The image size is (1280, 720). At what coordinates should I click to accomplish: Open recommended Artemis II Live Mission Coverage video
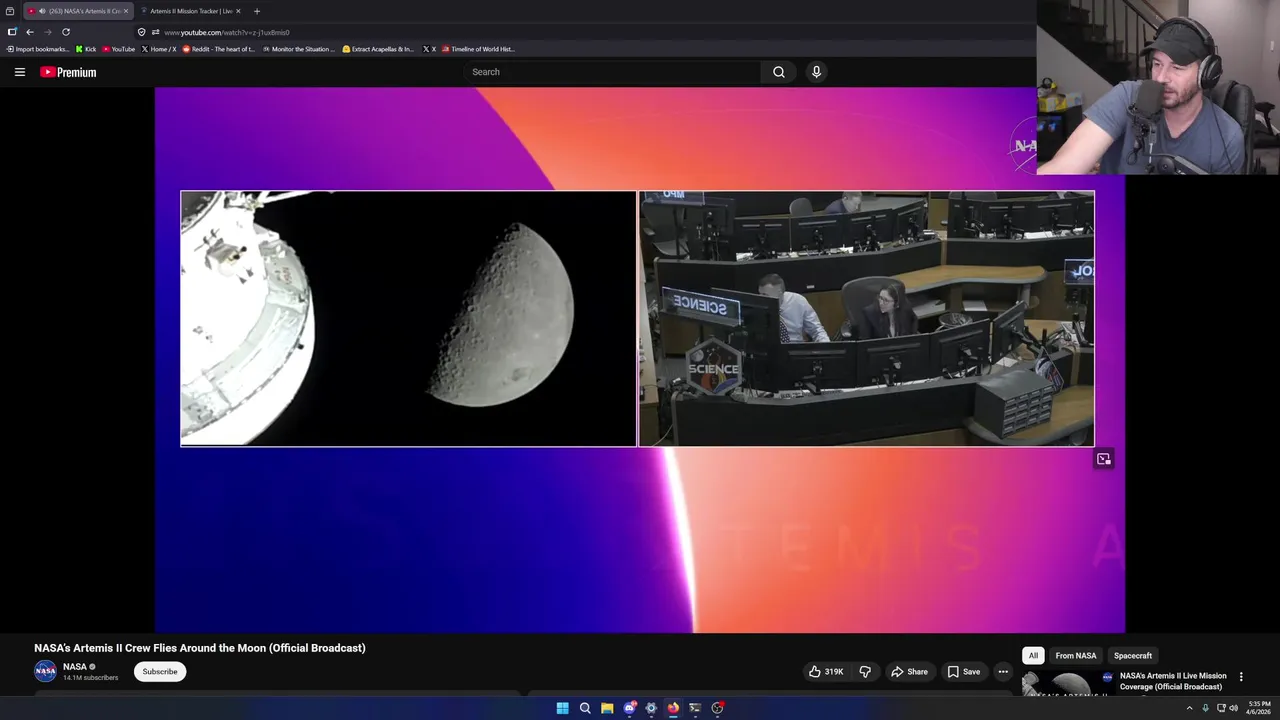pos(1173,681)
